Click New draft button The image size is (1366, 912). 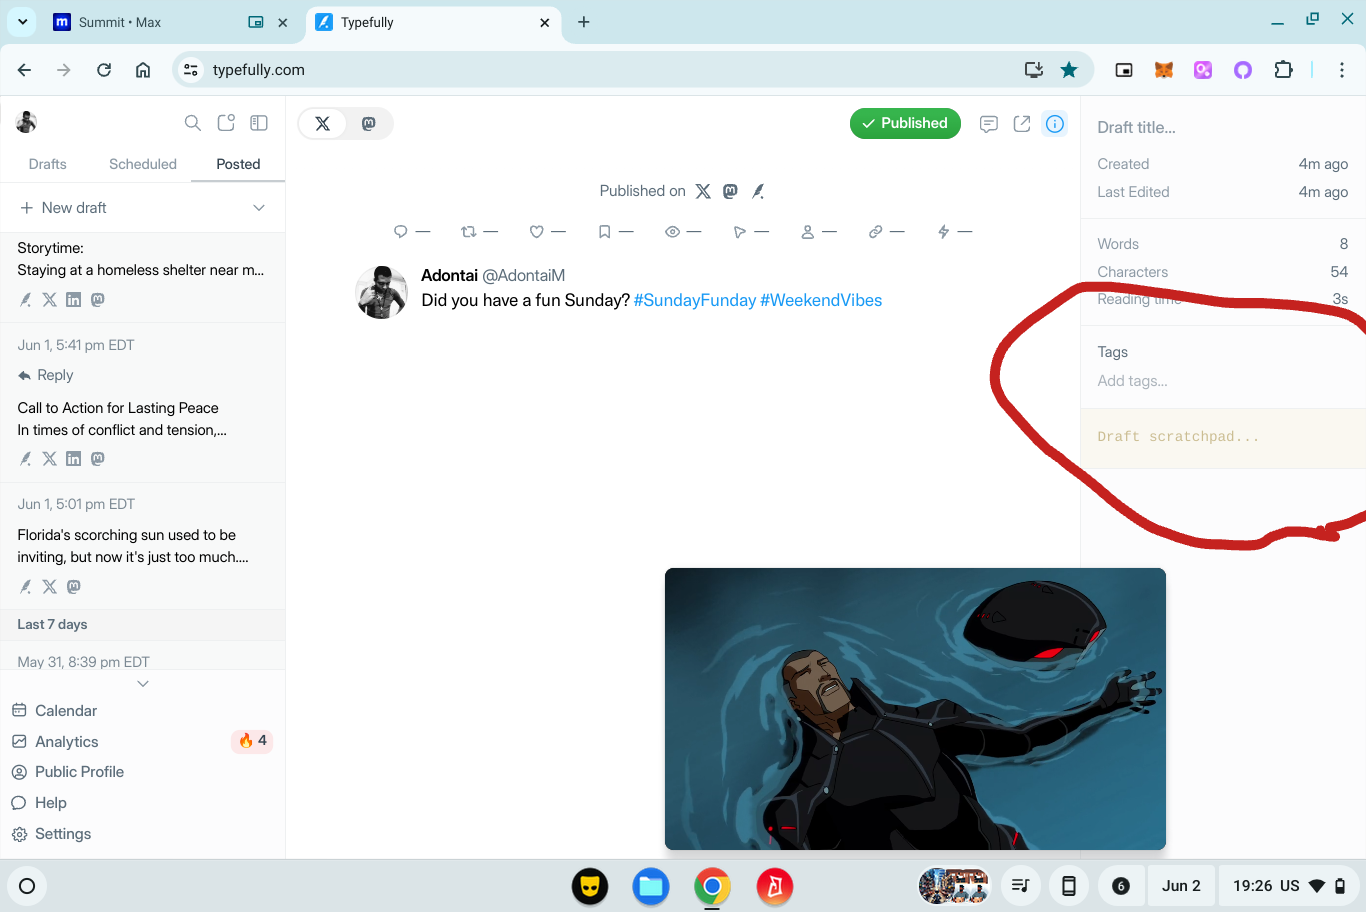coord(64,208)
